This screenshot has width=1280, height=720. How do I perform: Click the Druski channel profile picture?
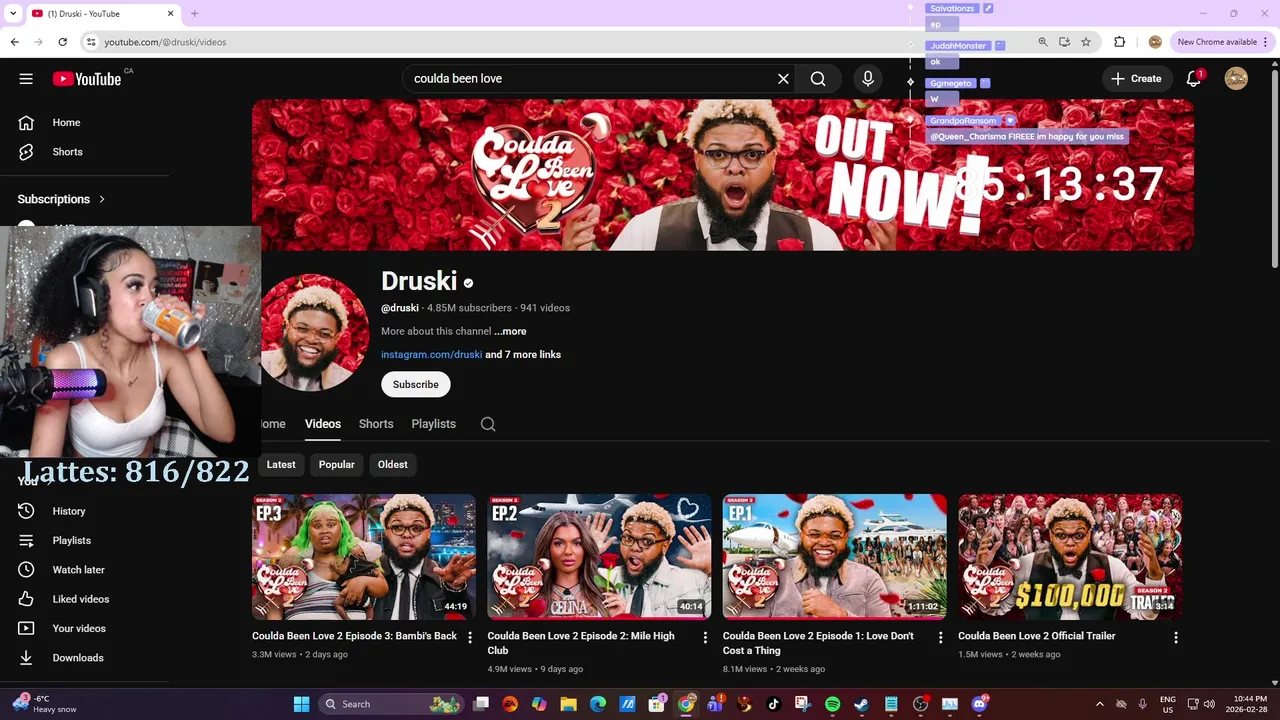314,333
